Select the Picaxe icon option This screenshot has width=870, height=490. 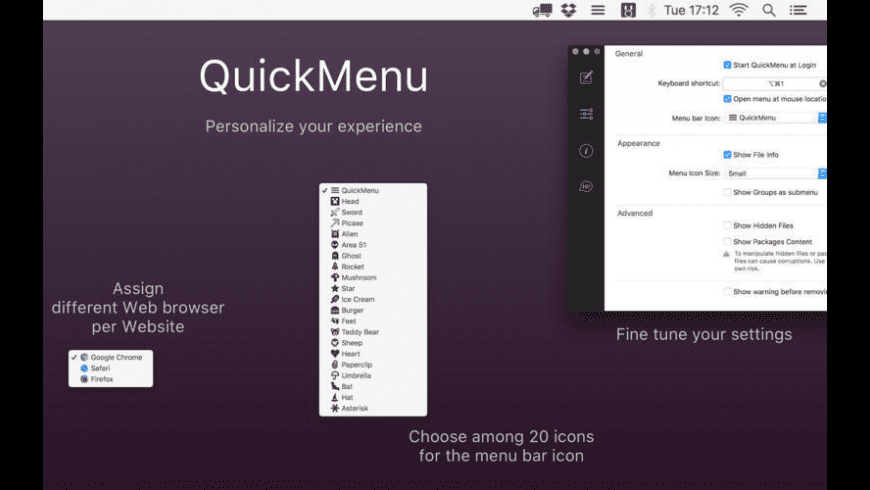click(x=373, y=223)
